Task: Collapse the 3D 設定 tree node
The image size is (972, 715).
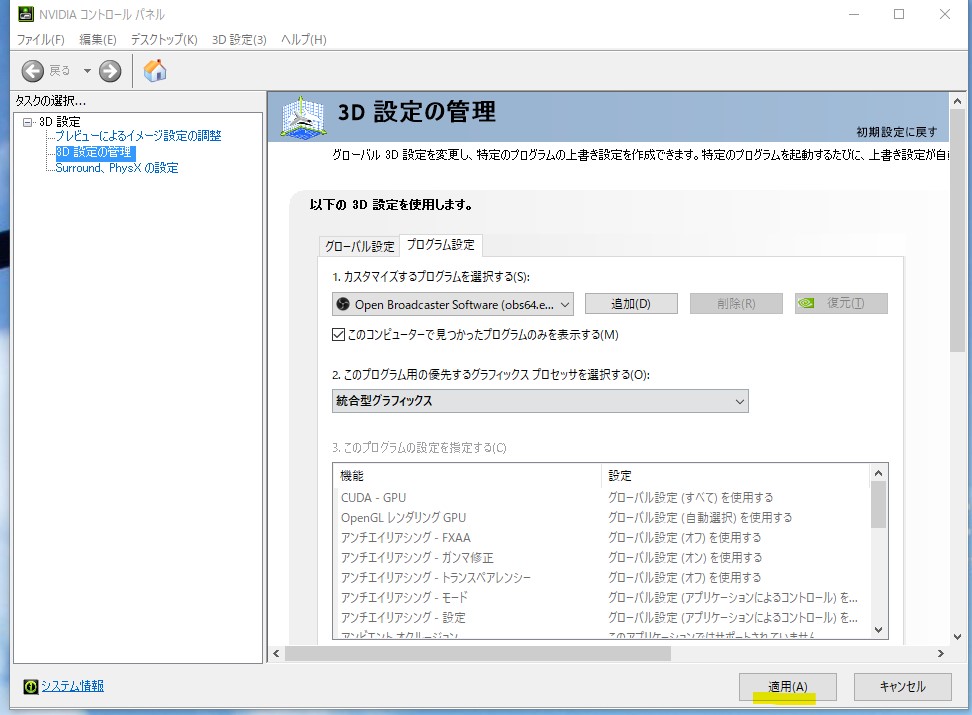Action: coord(28,121)
